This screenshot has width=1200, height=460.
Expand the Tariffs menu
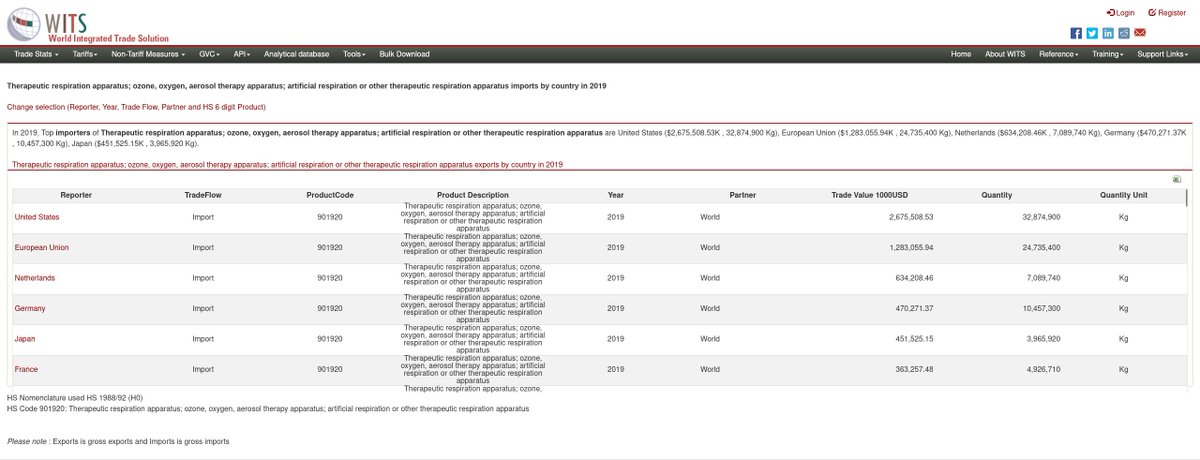[85, 54]
